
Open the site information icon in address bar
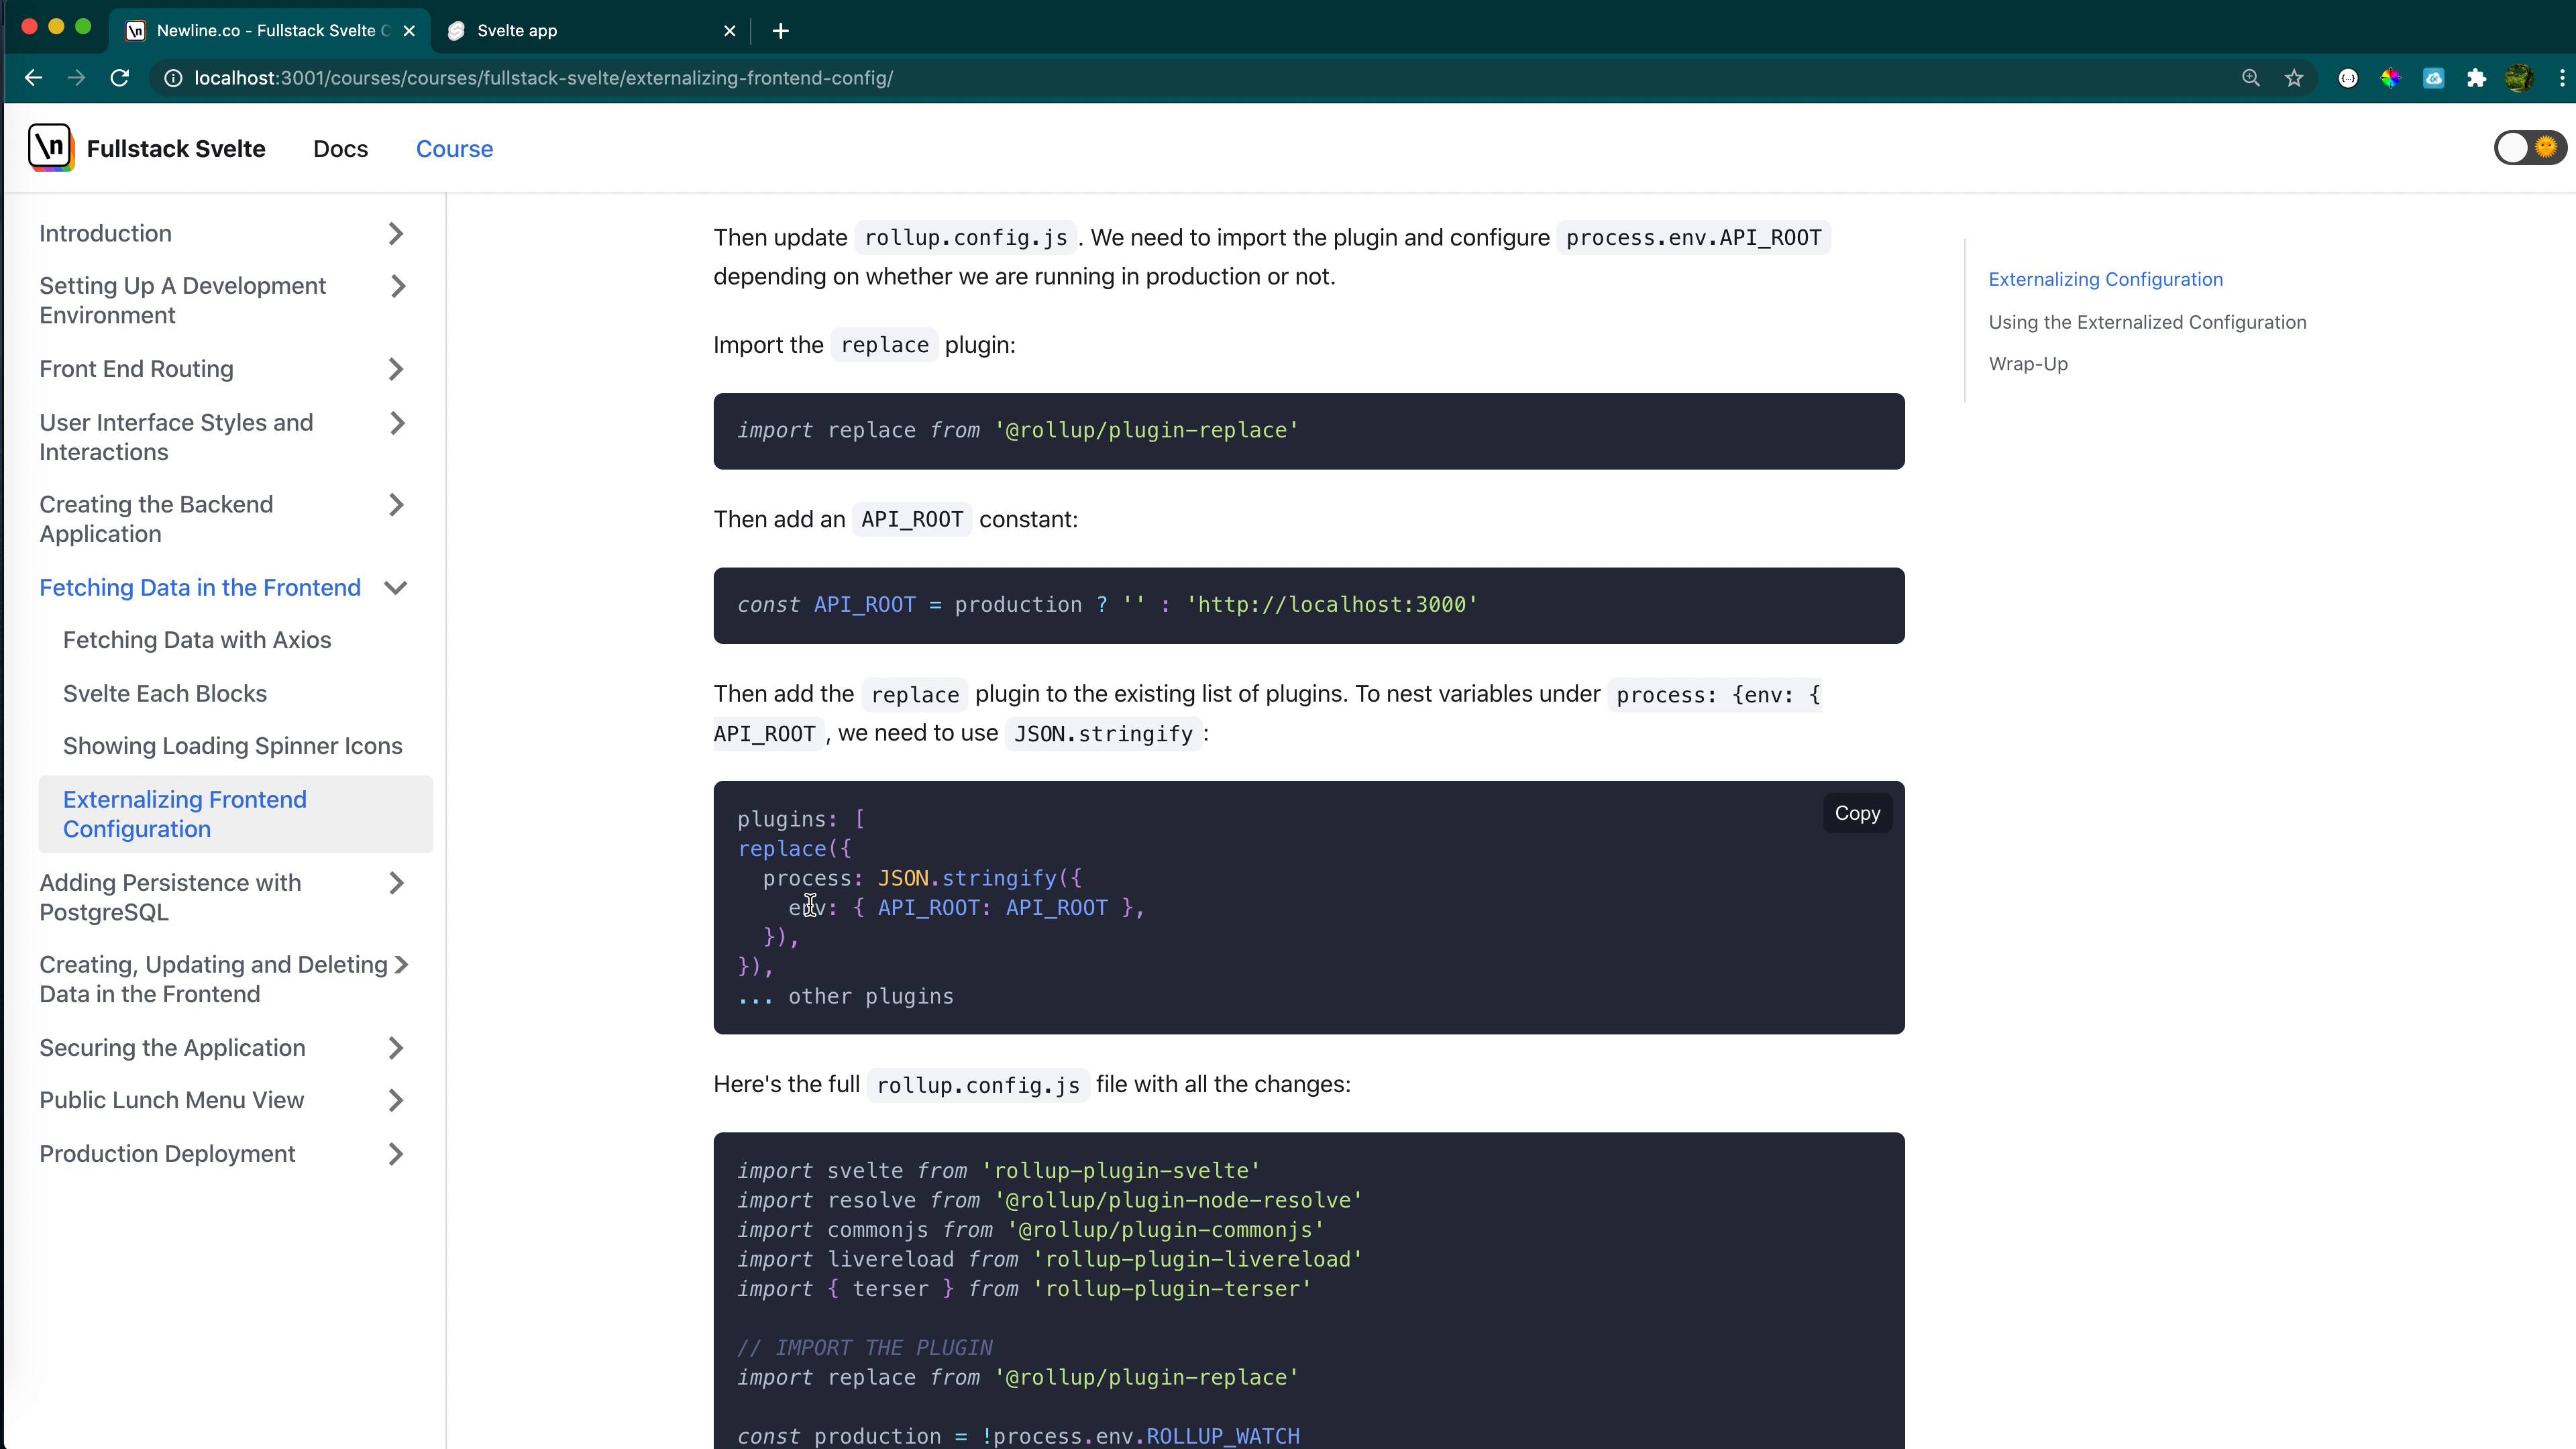[174, 78]
